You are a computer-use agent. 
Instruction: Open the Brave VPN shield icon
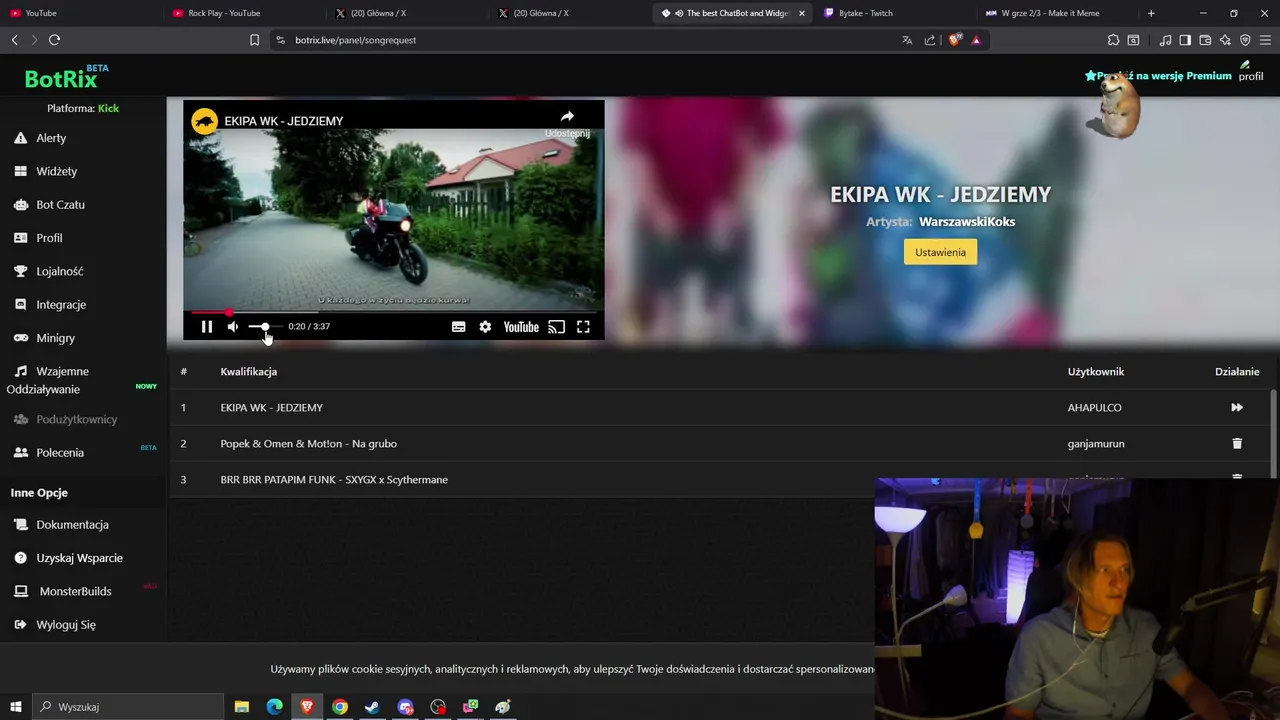[x=1245, y=40]
